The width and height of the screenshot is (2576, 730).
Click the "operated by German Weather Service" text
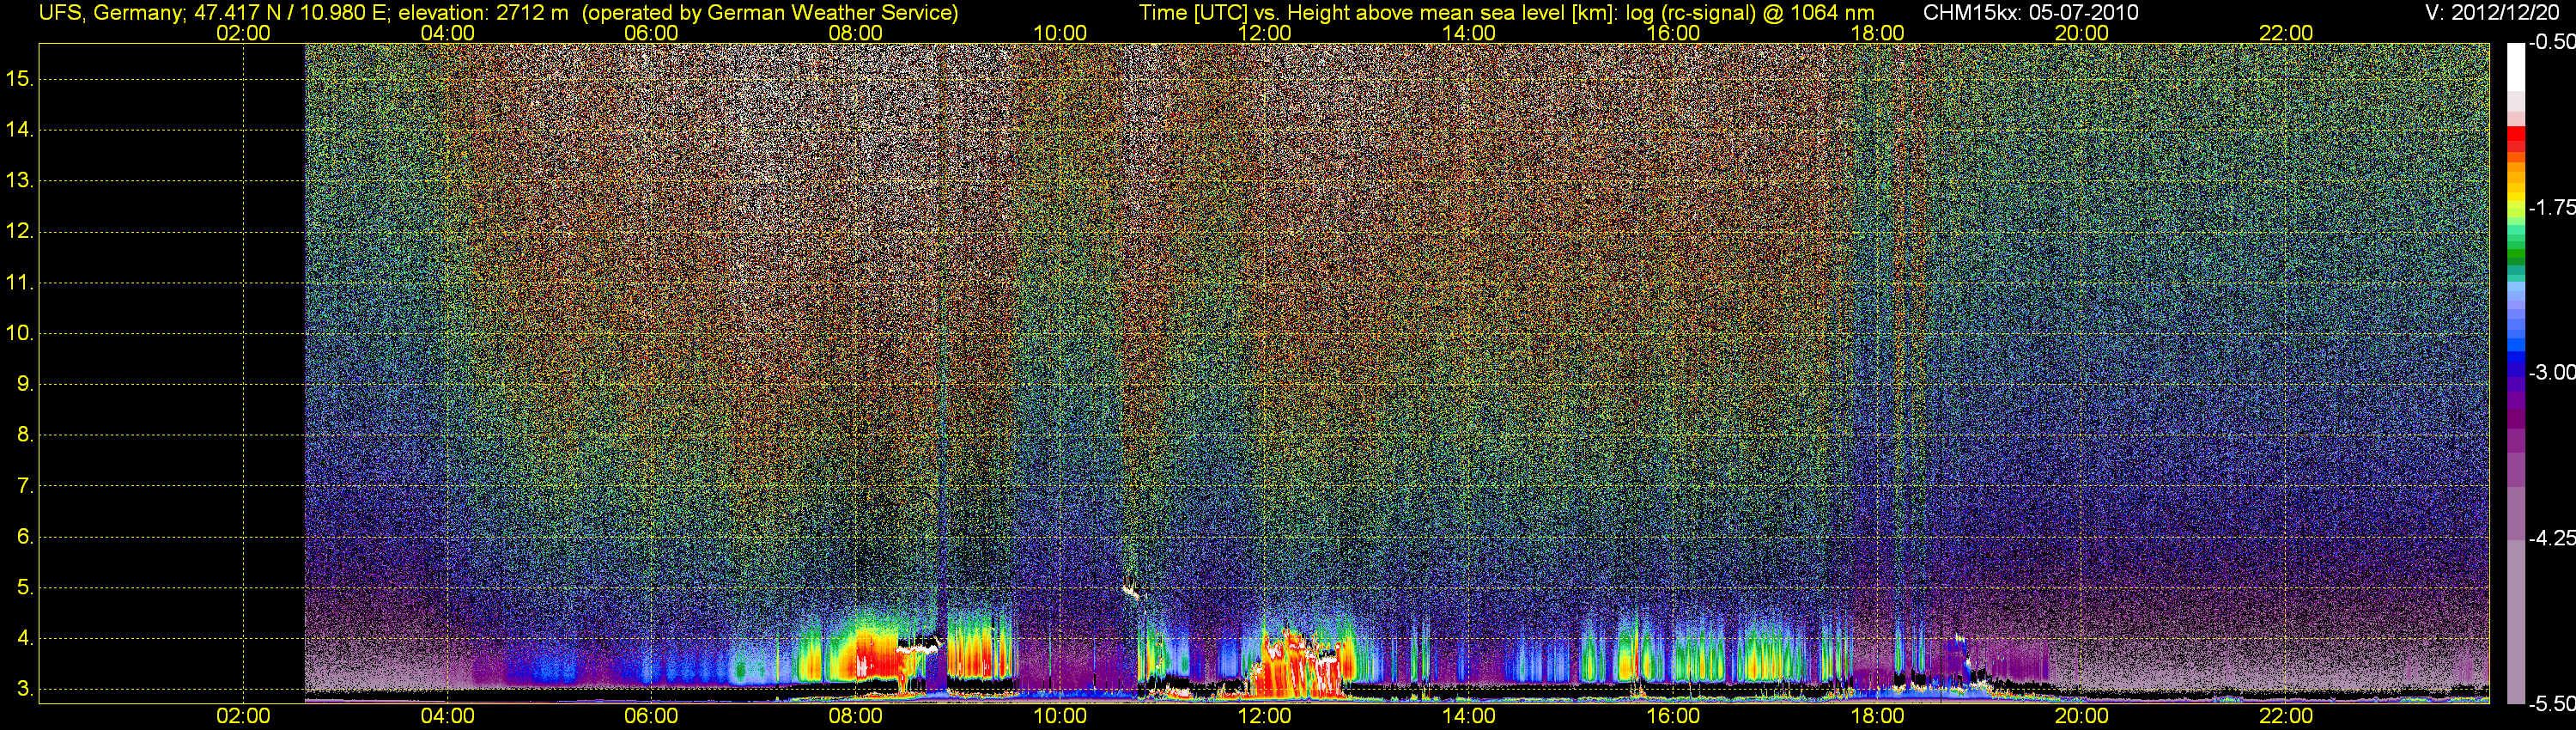tap(770, 13)
